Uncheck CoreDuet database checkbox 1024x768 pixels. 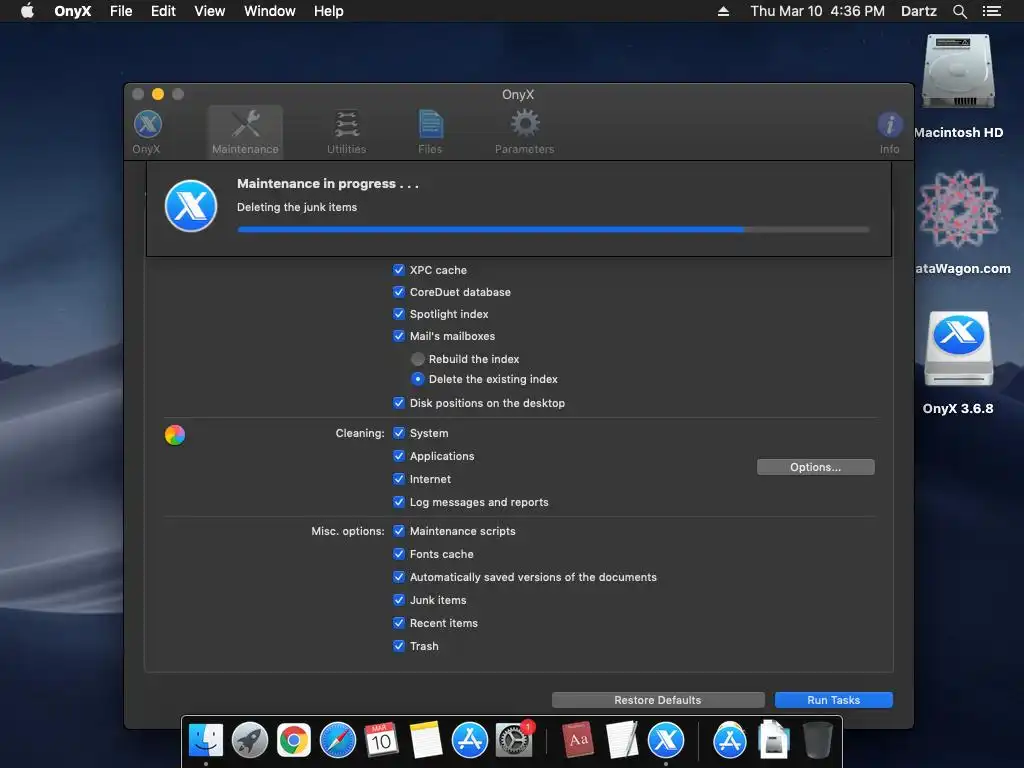tap(399, 292)
